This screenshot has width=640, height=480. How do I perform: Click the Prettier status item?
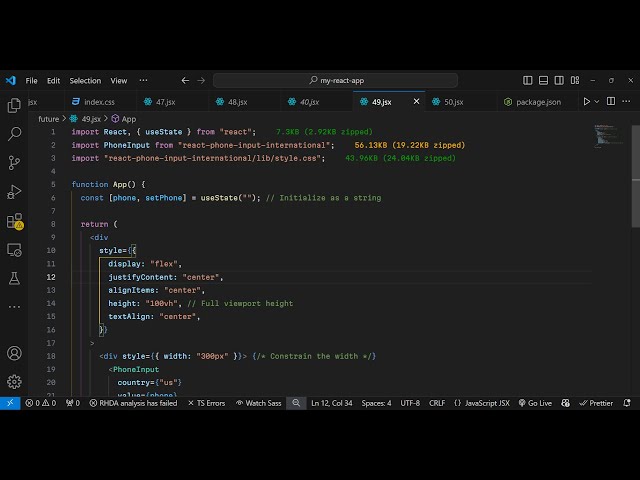pos(596,403)
